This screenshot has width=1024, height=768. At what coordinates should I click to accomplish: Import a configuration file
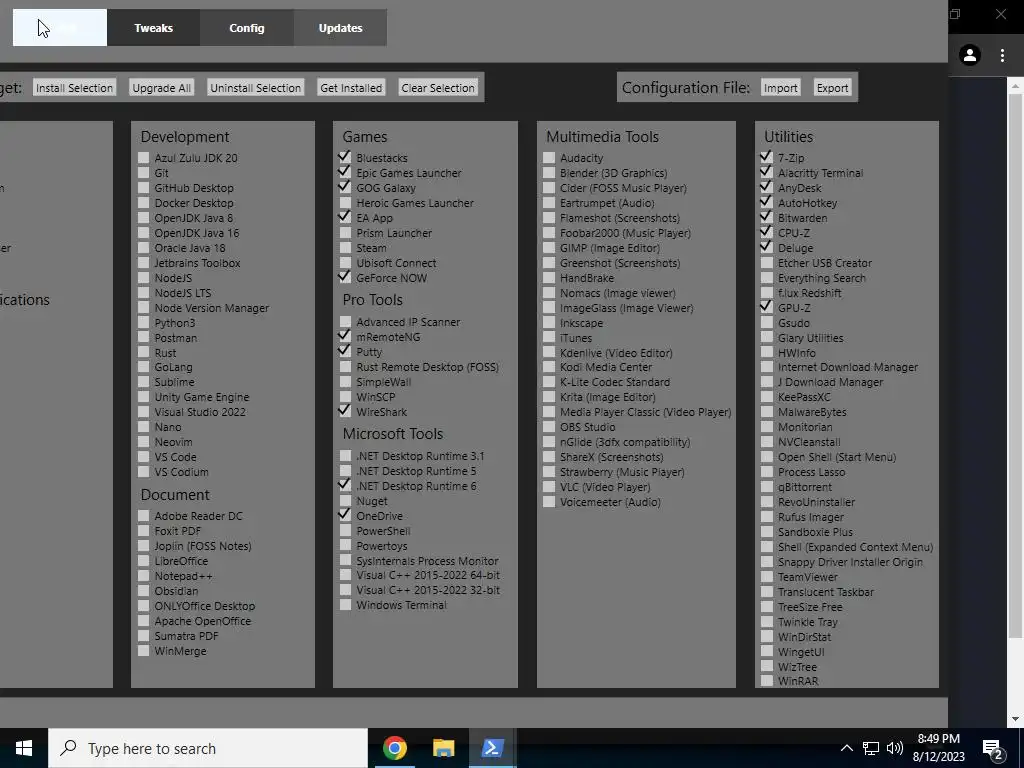coord(780,88)
